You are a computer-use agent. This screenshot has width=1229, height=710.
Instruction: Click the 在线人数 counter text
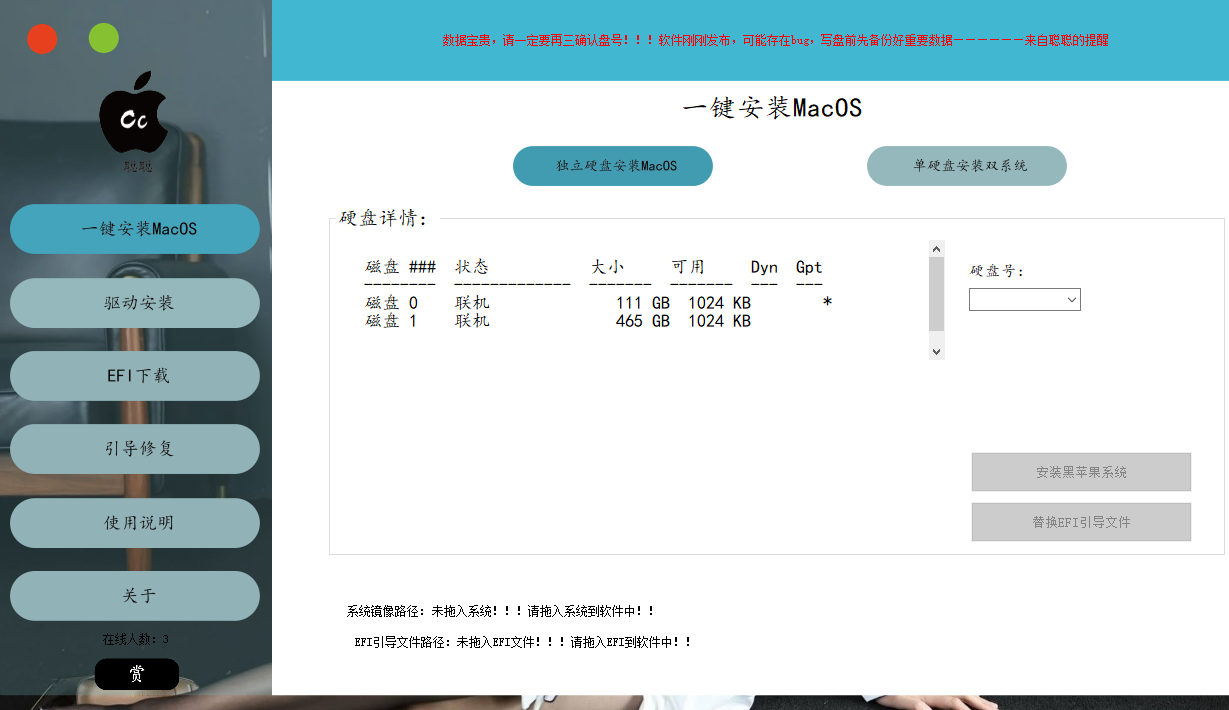tap(135, 639)
